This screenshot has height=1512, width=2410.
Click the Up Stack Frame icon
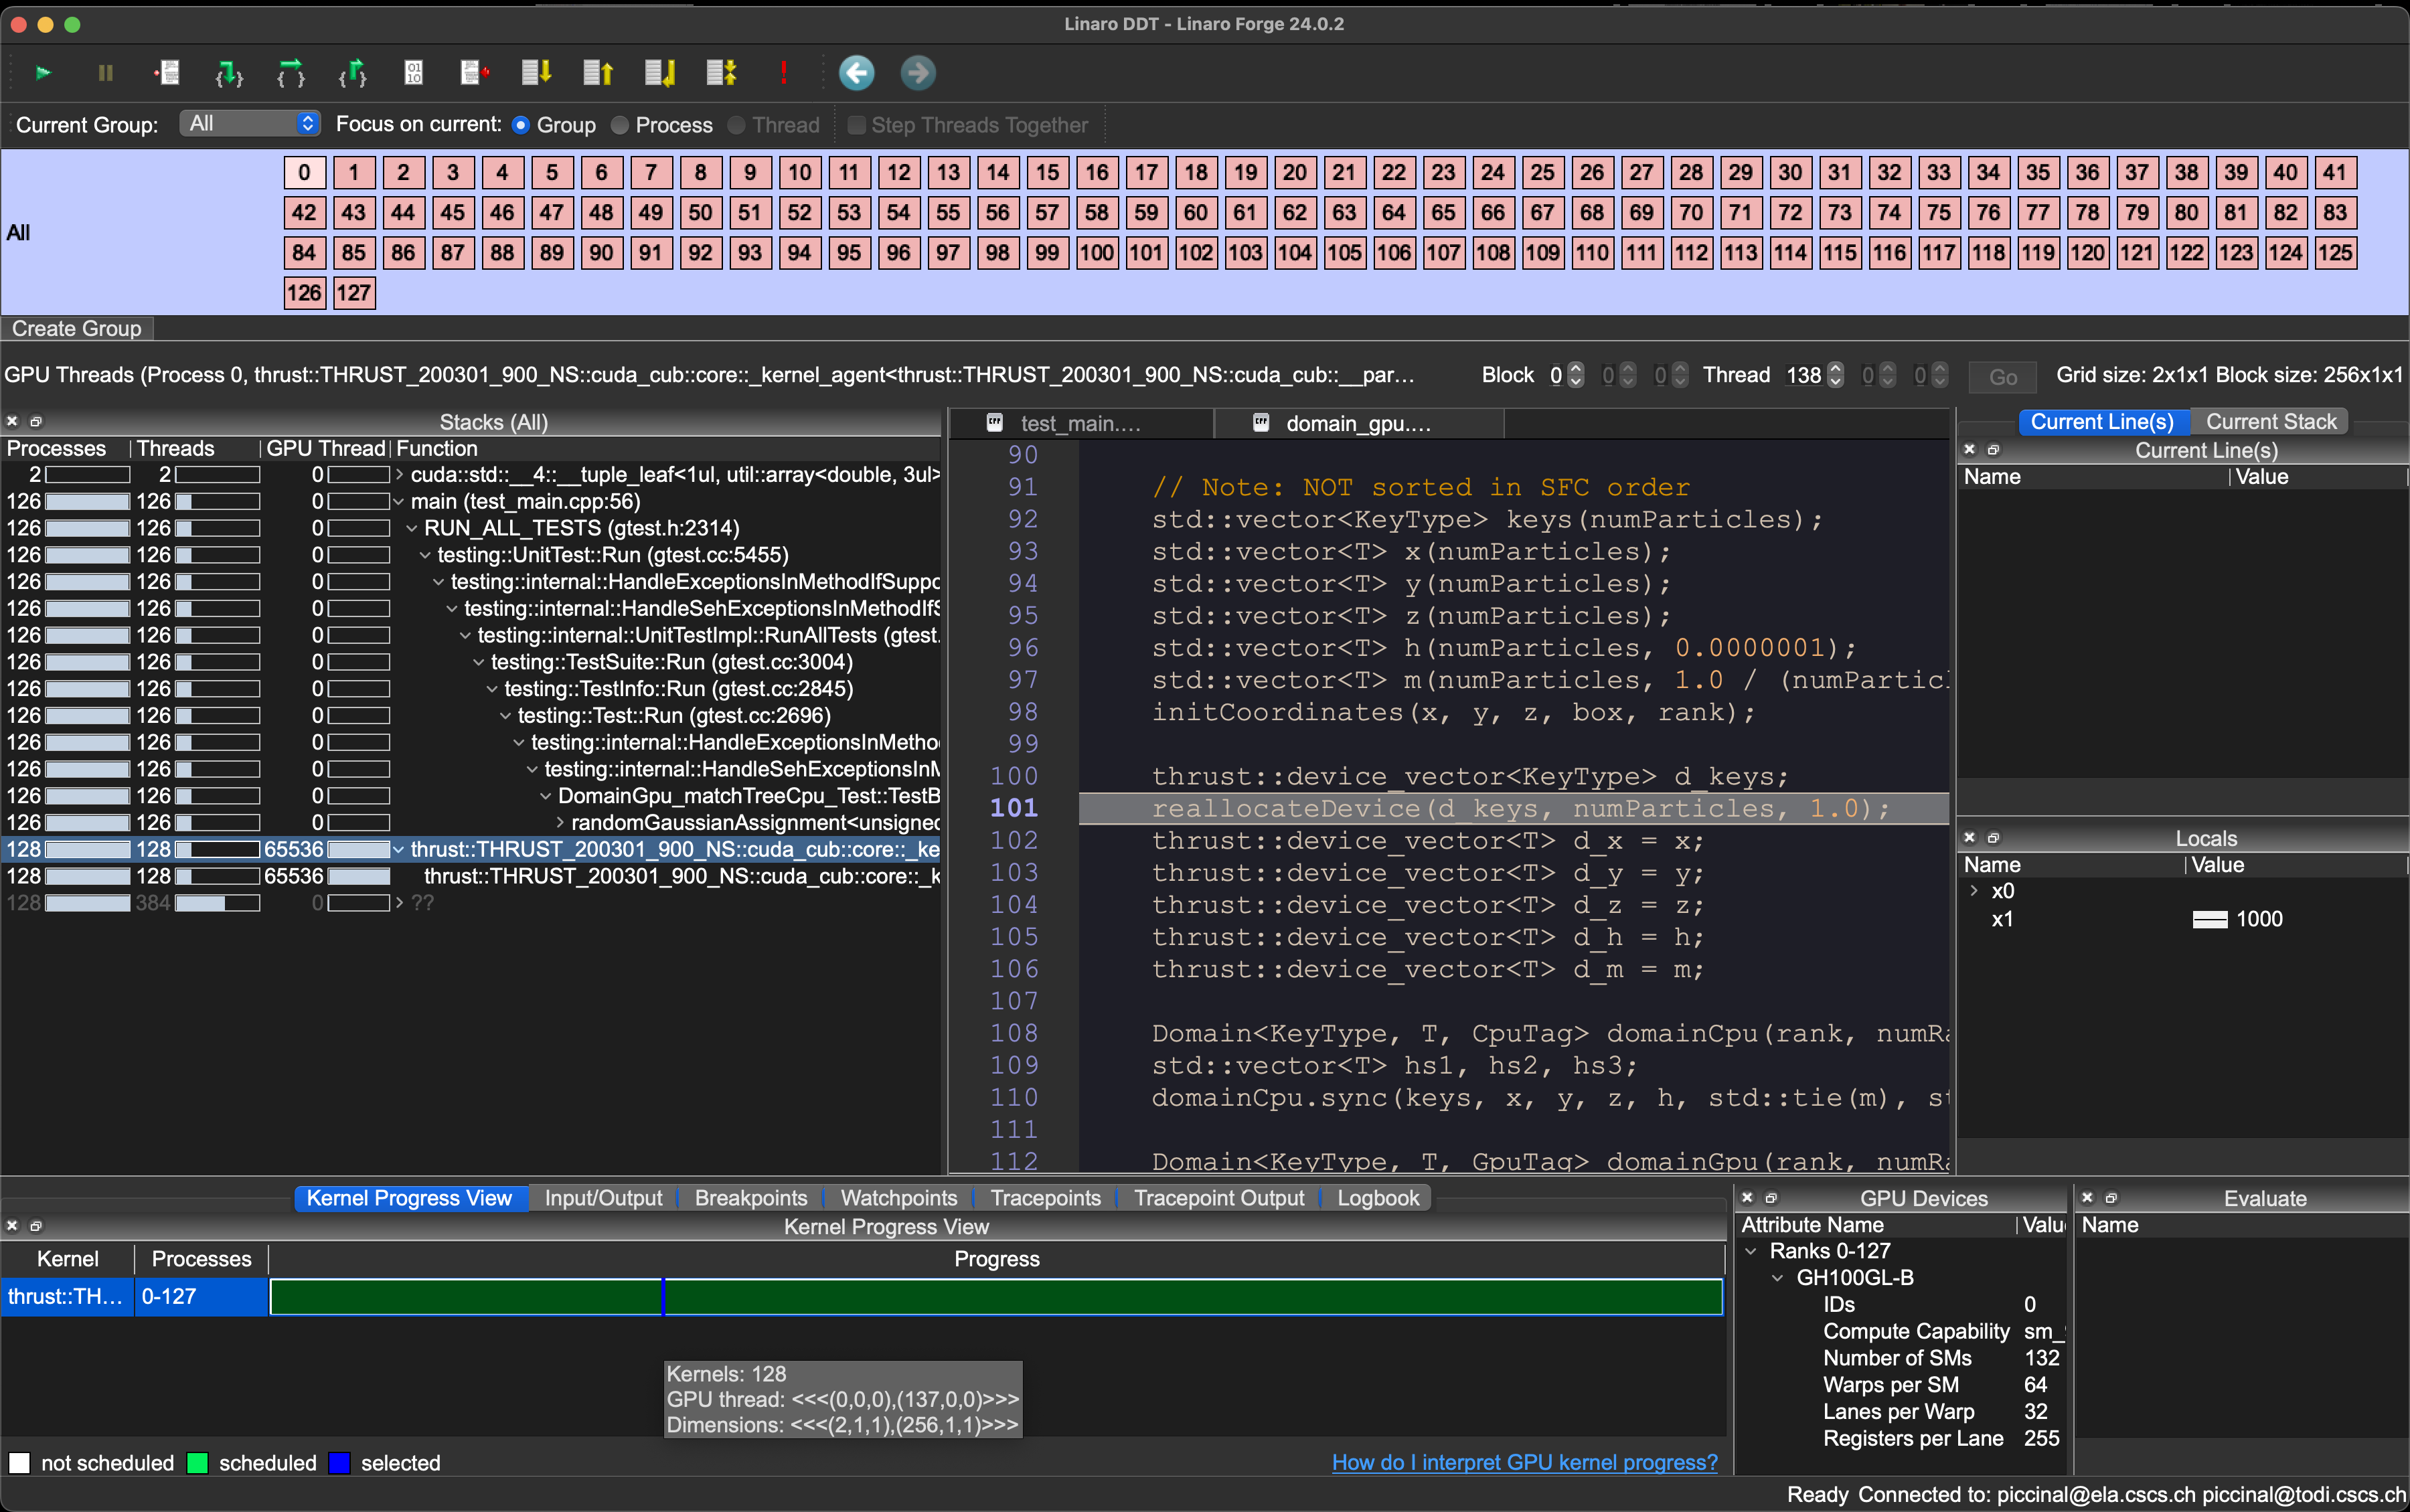pyautogui.click(x=598, y=73)
